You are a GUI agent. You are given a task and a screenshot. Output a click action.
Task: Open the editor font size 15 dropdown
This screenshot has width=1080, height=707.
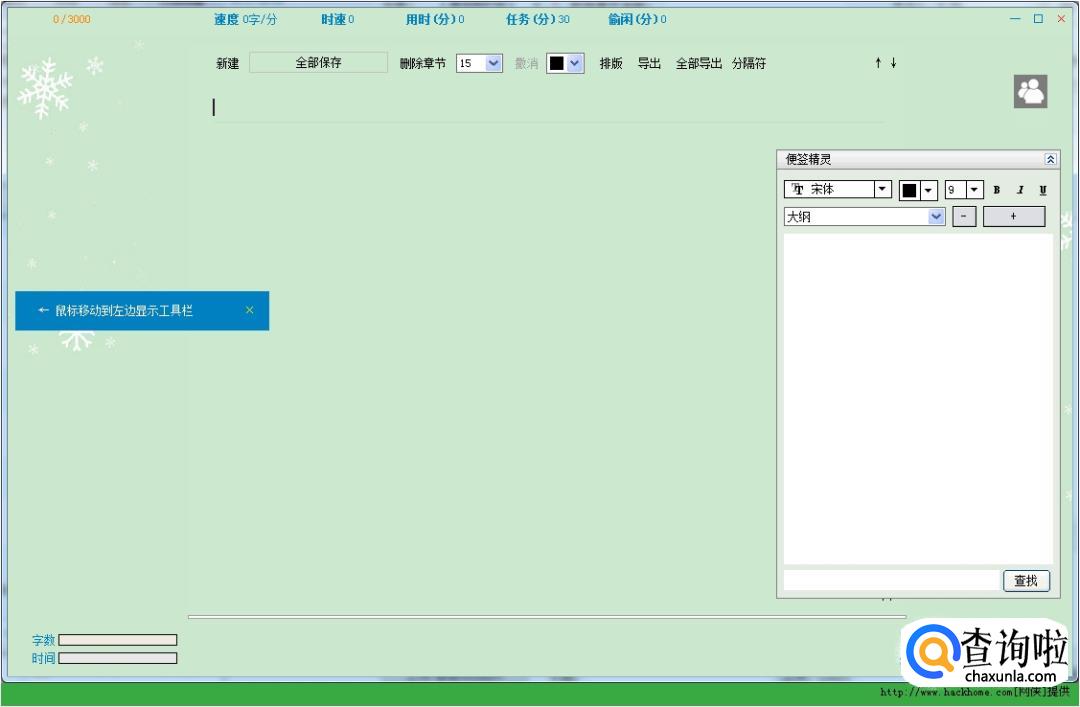(493, 63)
